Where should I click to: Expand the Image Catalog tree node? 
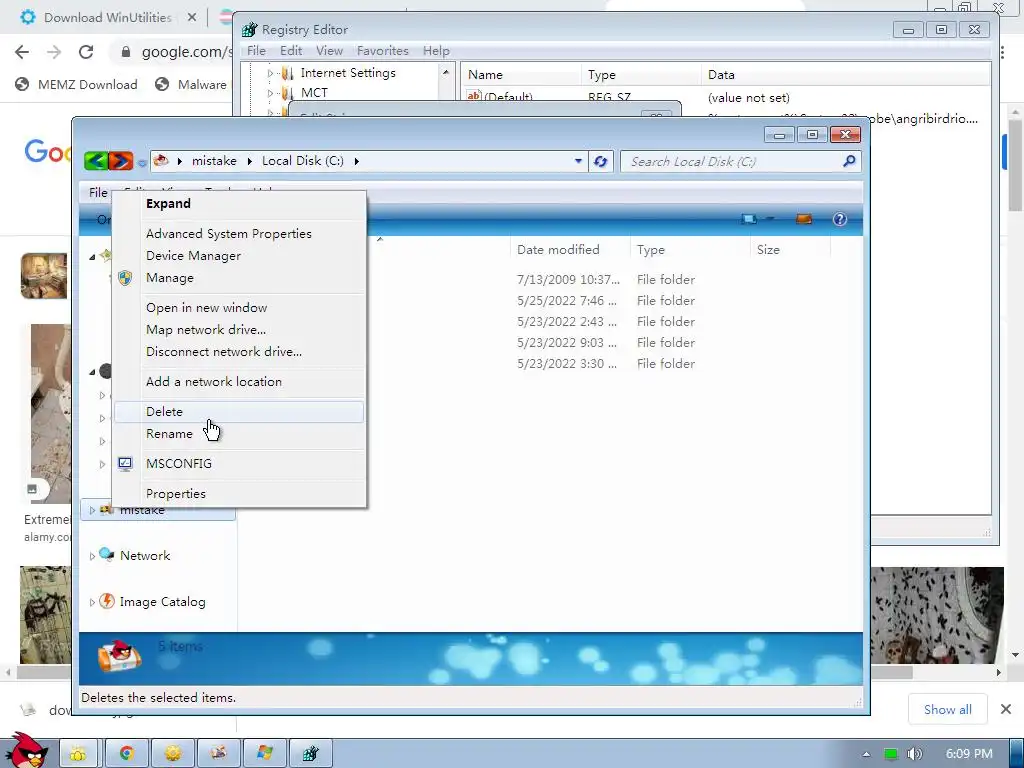[x=92, y=602]
